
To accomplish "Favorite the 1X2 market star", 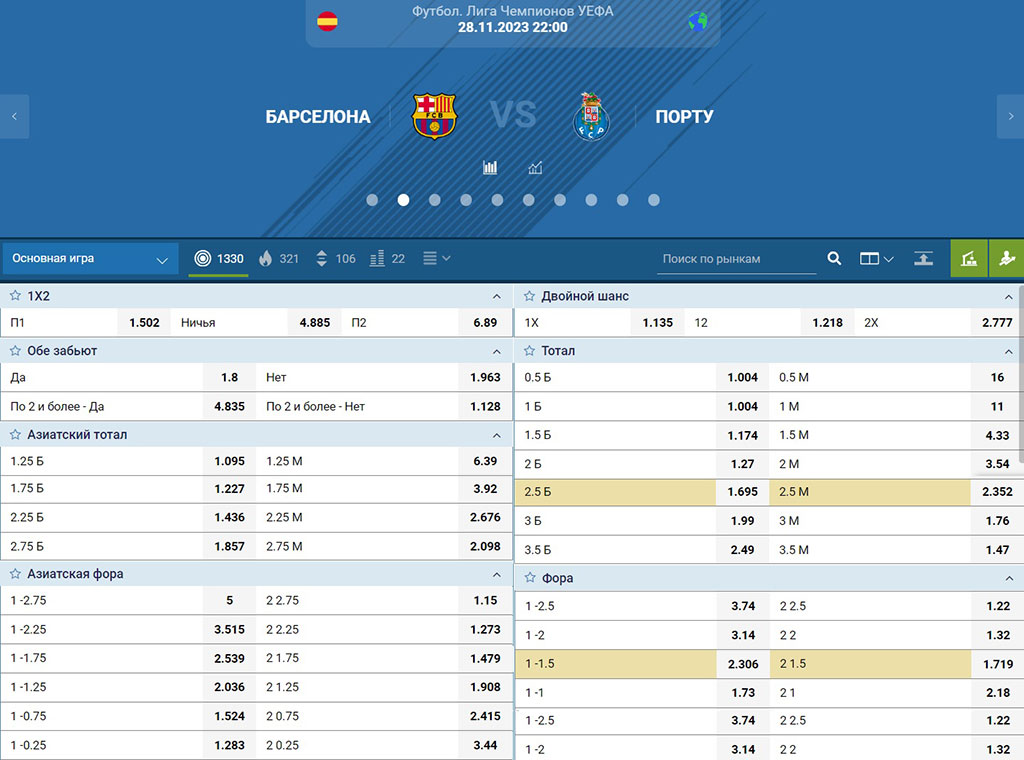I will 16,296.
